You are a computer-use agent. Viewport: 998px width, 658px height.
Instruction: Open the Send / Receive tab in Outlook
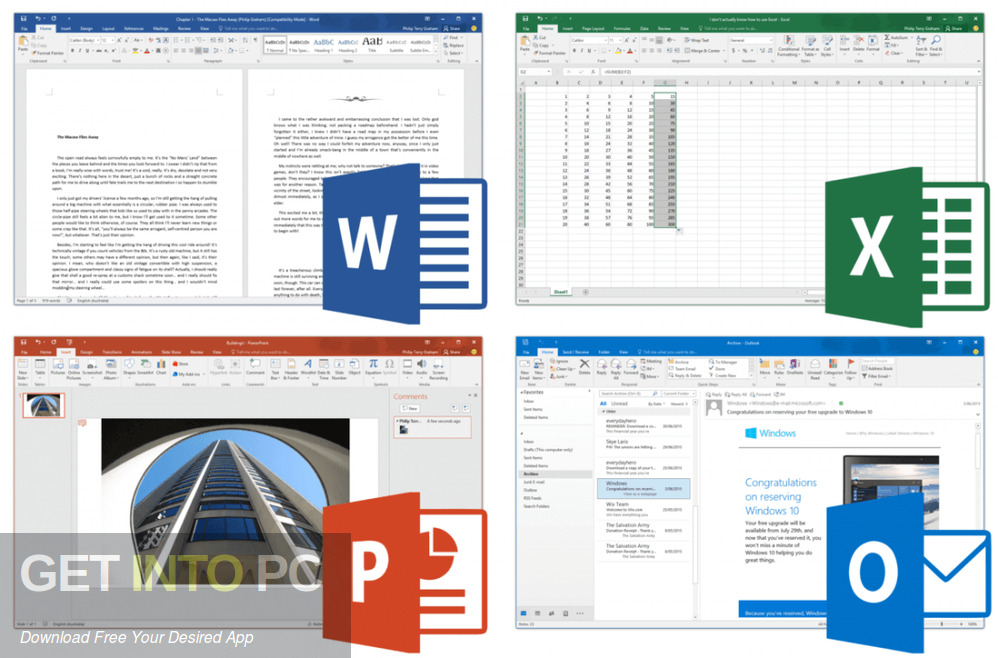pos(575,352)
